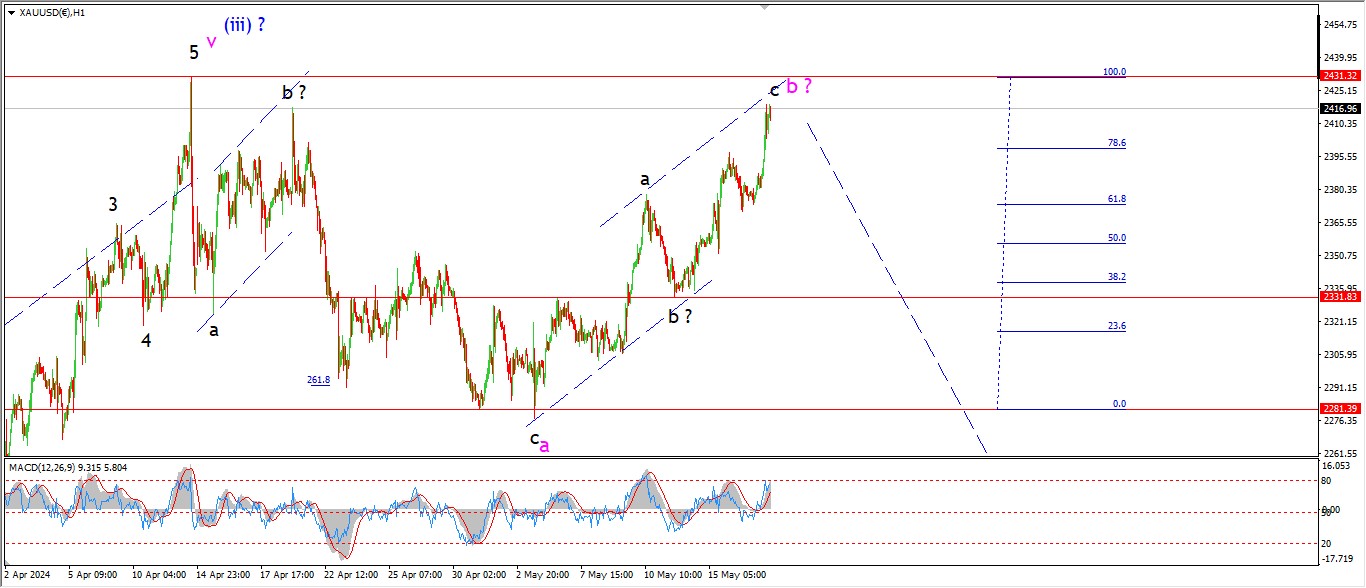Select the Fibonacci 38.2 level label

coord(1116,277)
